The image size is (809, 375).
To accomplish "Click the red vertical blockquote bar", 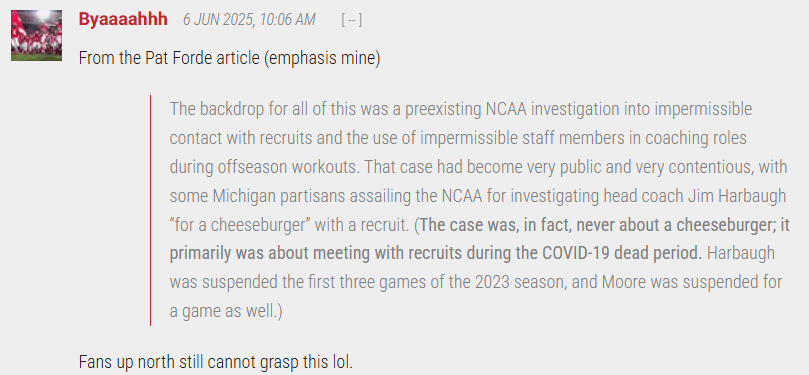I will (151, 210).
